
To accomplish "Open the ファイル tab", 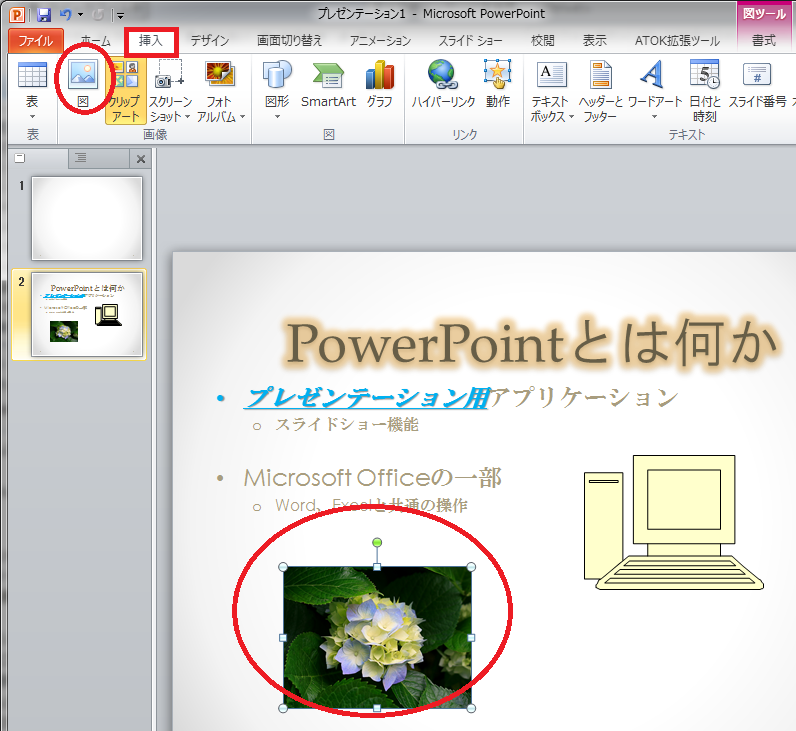I will 36,41.
